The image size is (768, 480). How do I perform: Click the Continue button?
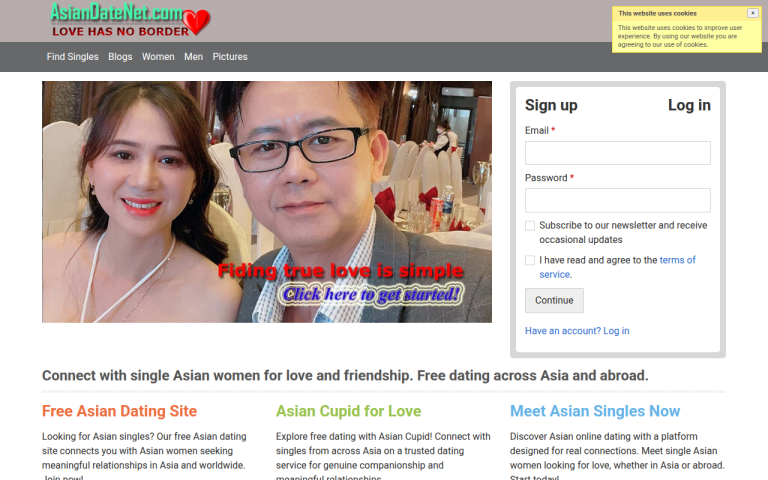(554, 301)
